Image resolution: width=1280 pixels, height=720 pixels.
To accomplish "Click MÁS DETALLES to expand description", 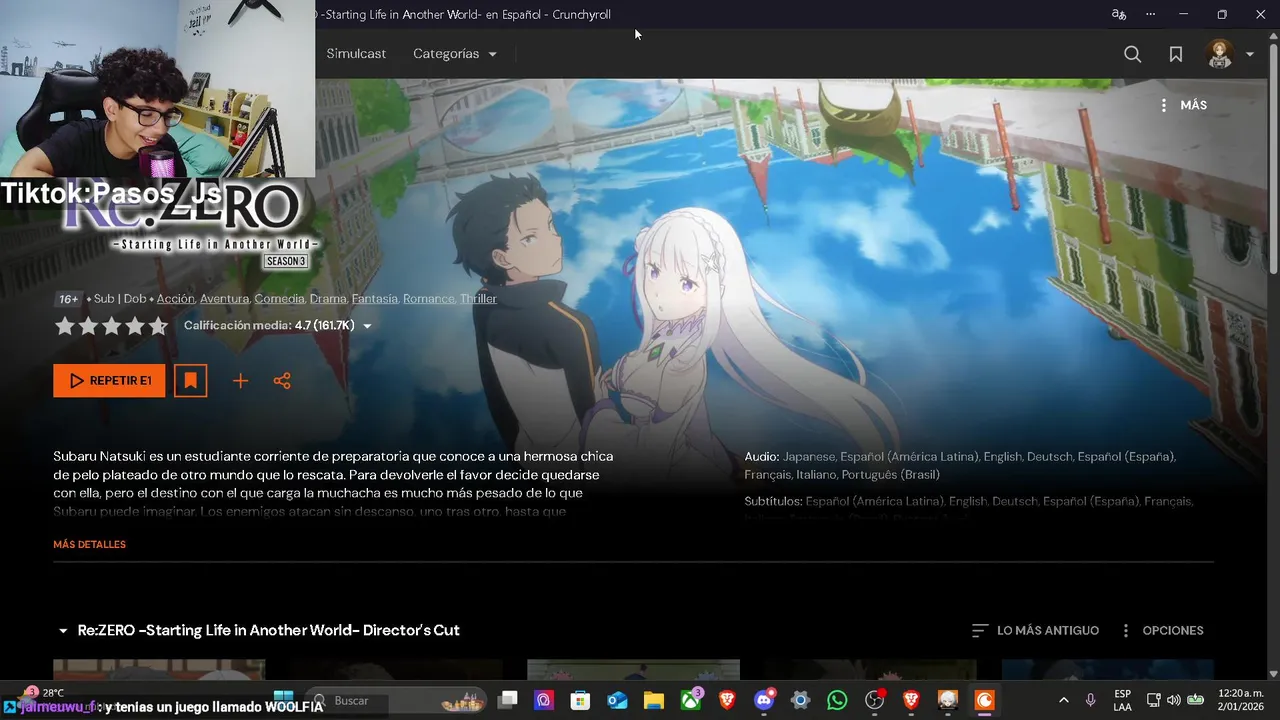I will tap(89, 545).
